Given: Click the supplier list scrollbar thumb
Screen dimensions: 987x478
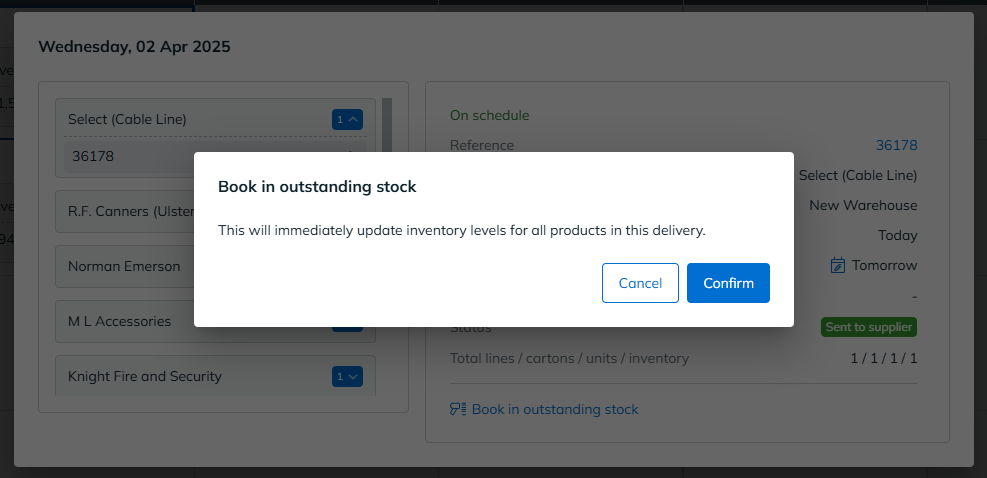Looking at the screenshot, I should pyautogui.click(x=386, y=126).
